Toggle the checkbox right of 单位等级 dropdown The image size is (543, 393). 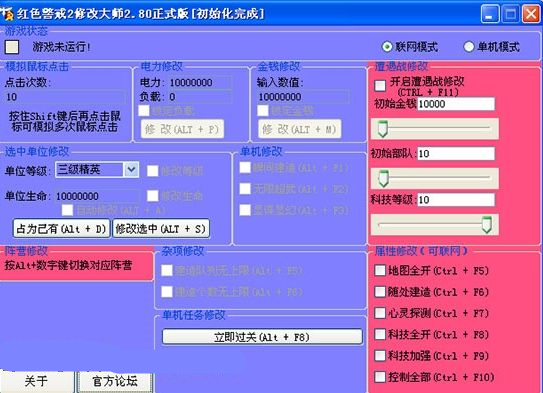pyautogui.click(x=153, y=171)
